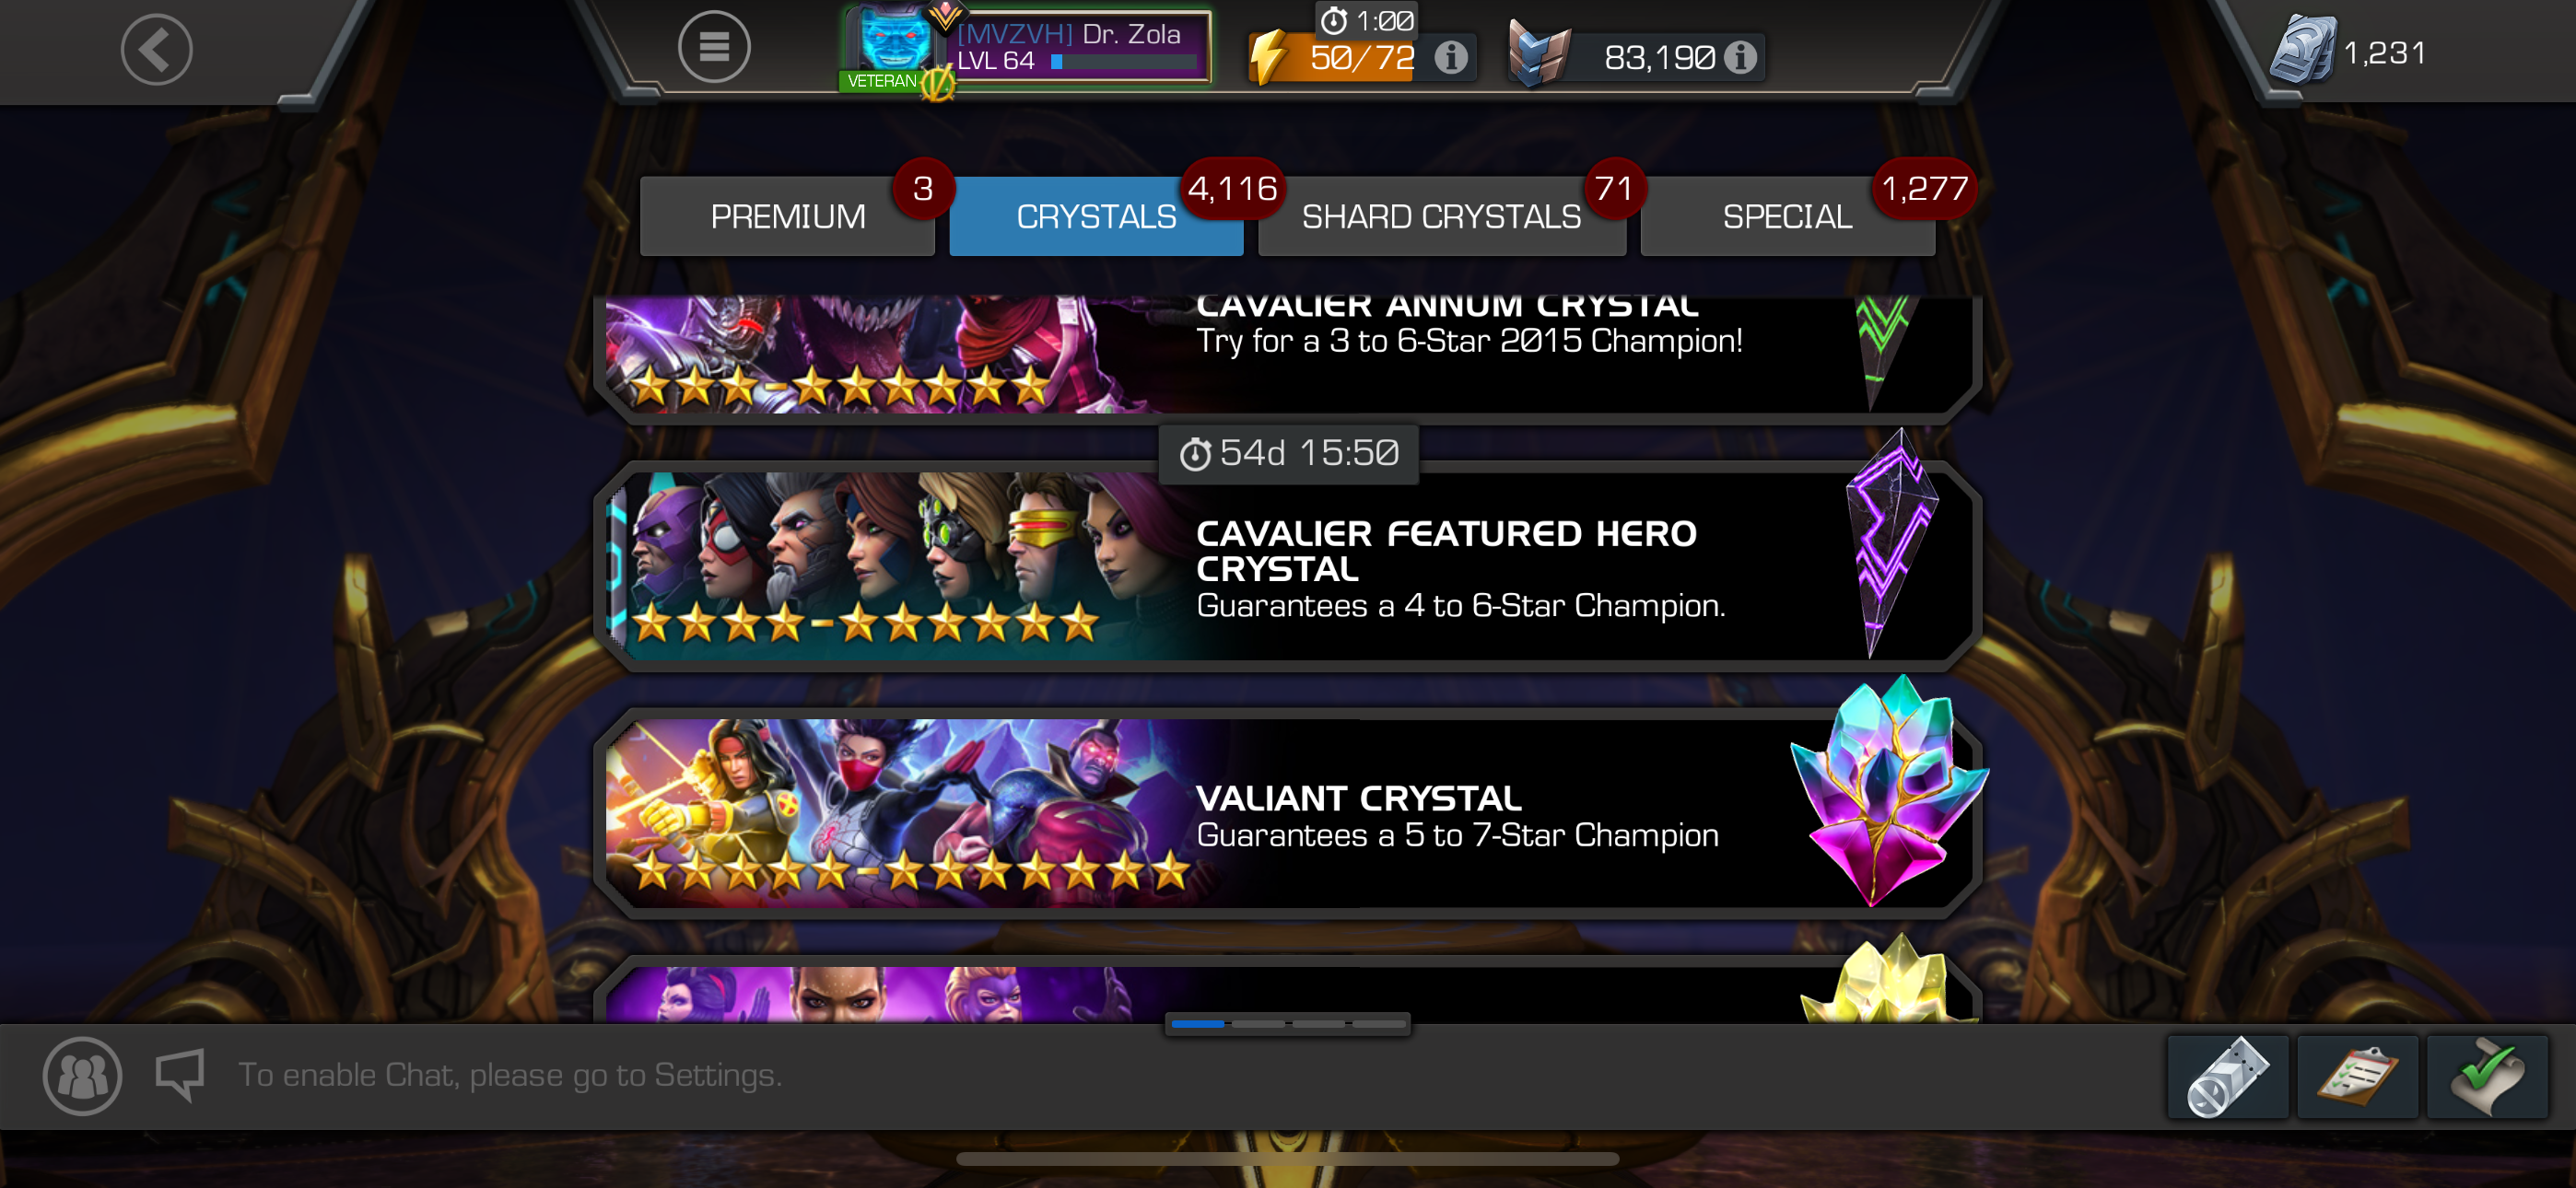Open the flashlight items icon
The height and width of the screenshot is (1188, 2576).
[2227, 1077]
